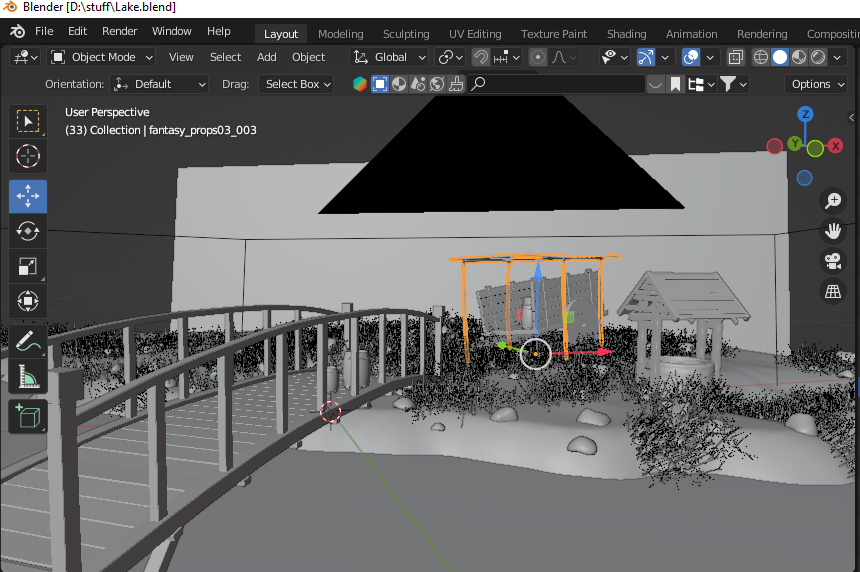Open the Options popover button
This screenshot has height=572, width=860.
[x=817, y=84]
